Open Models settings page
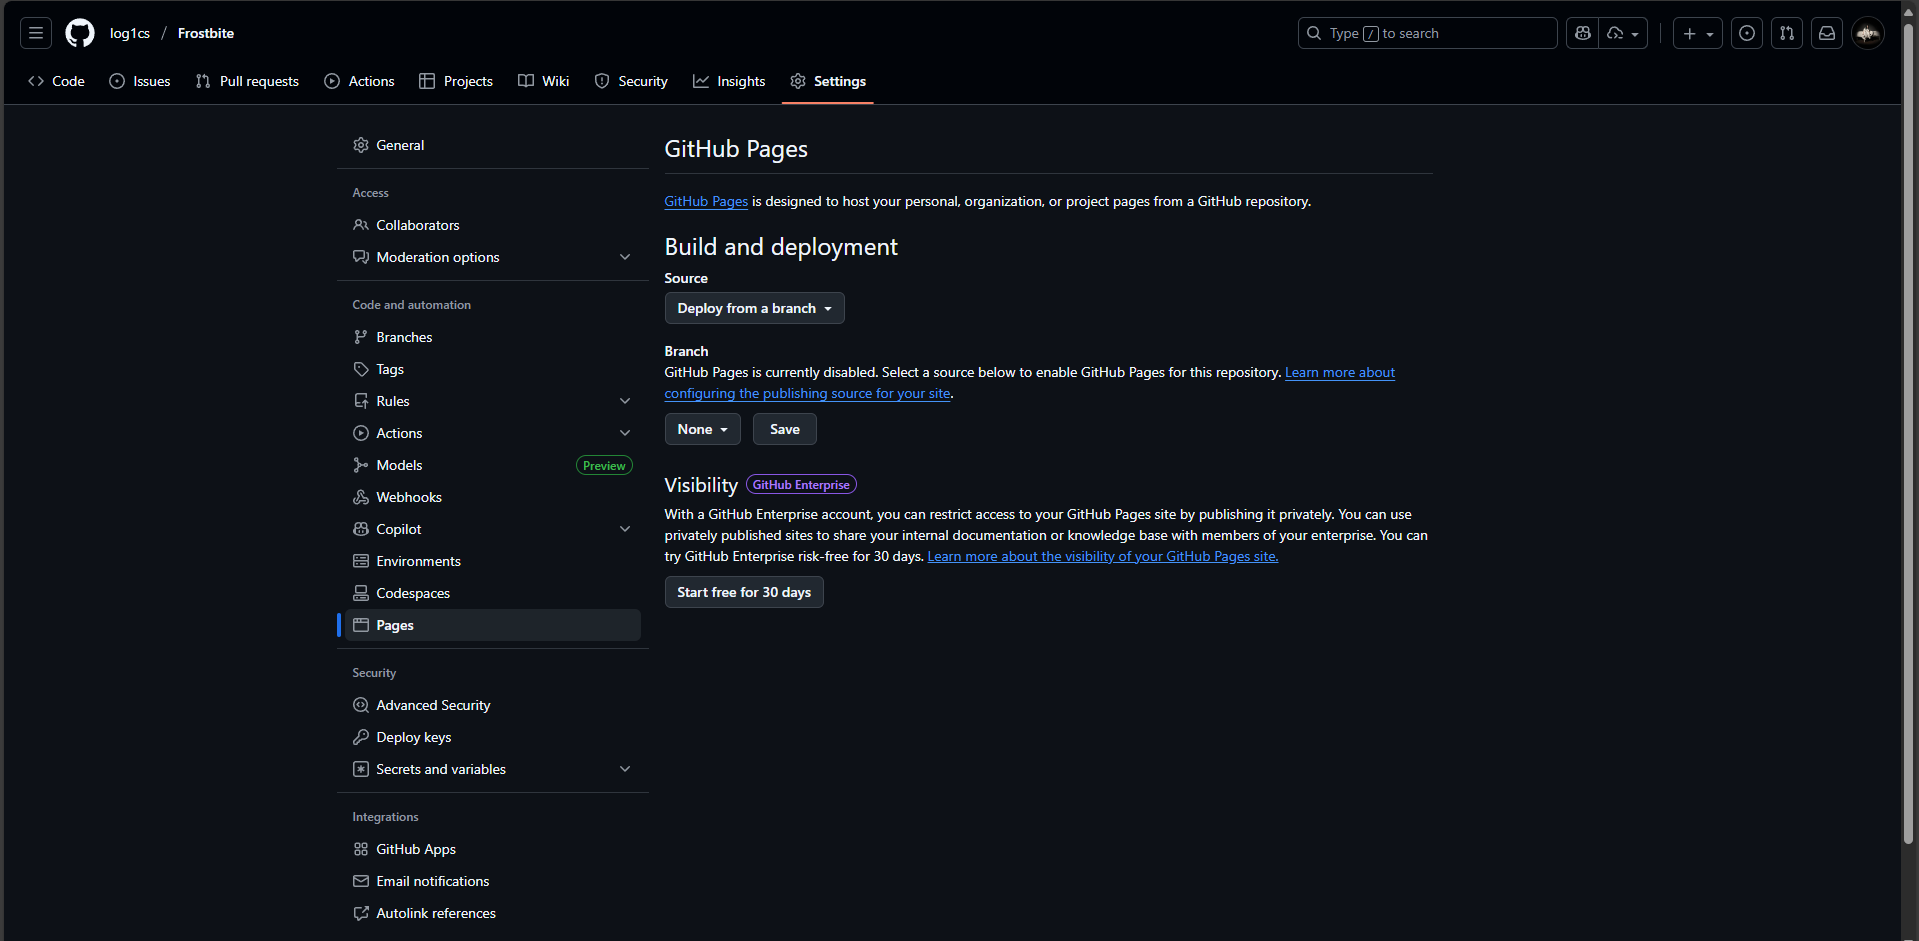 tap(493, 465)
